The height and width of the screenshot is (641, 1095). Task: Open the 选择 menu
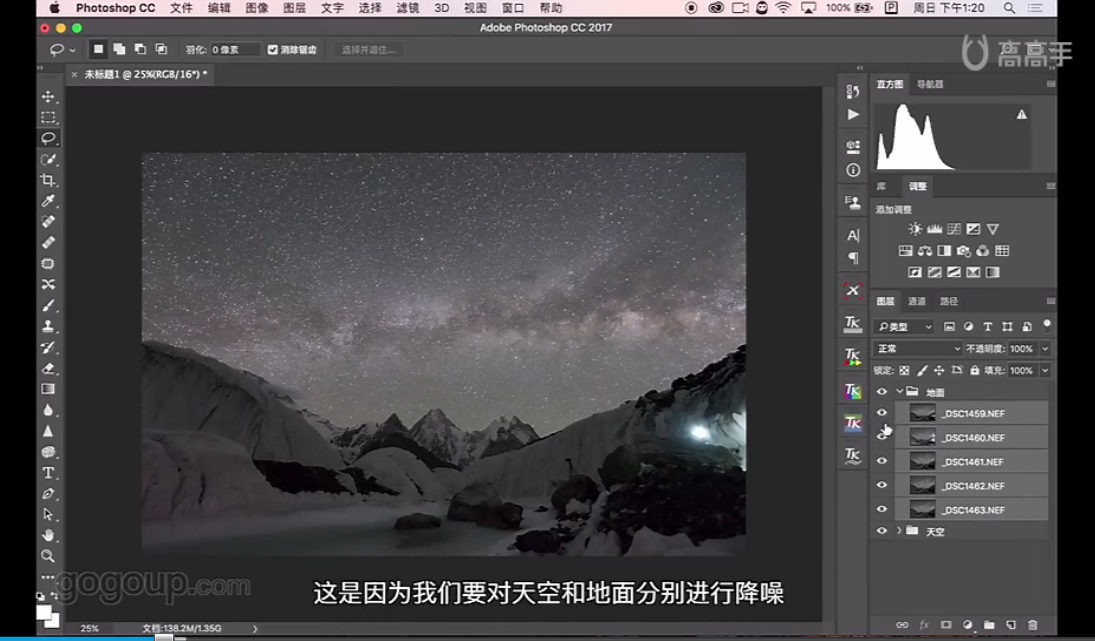coord(369,8)
